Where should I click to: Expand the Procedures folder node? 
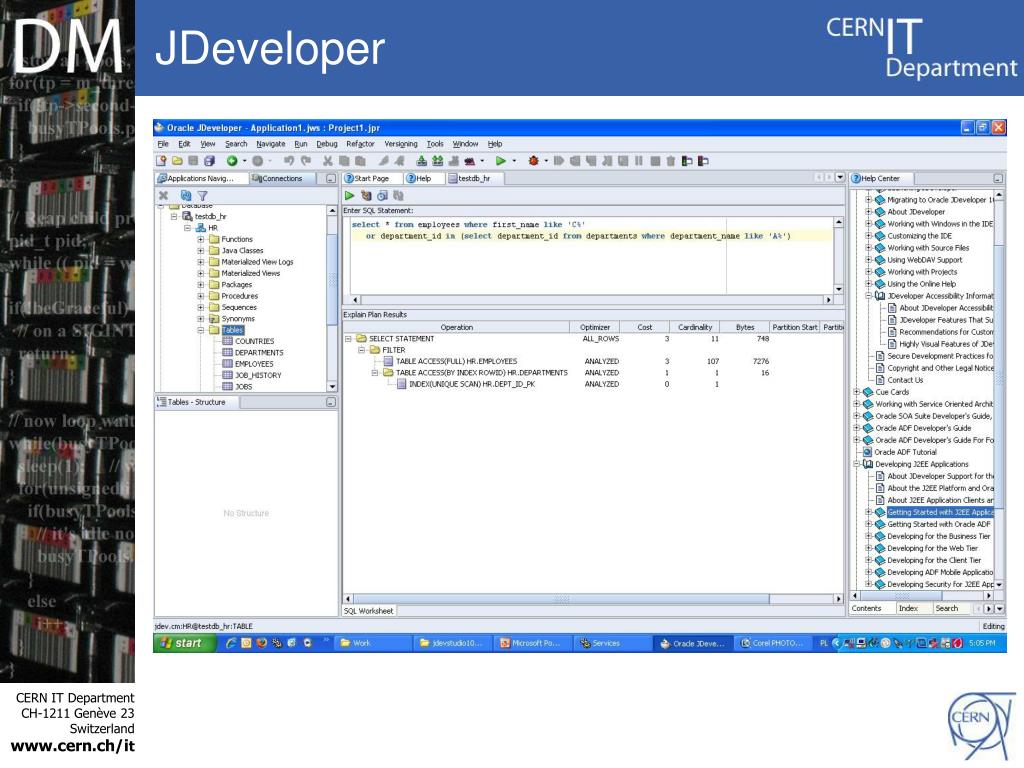point(200,296)
